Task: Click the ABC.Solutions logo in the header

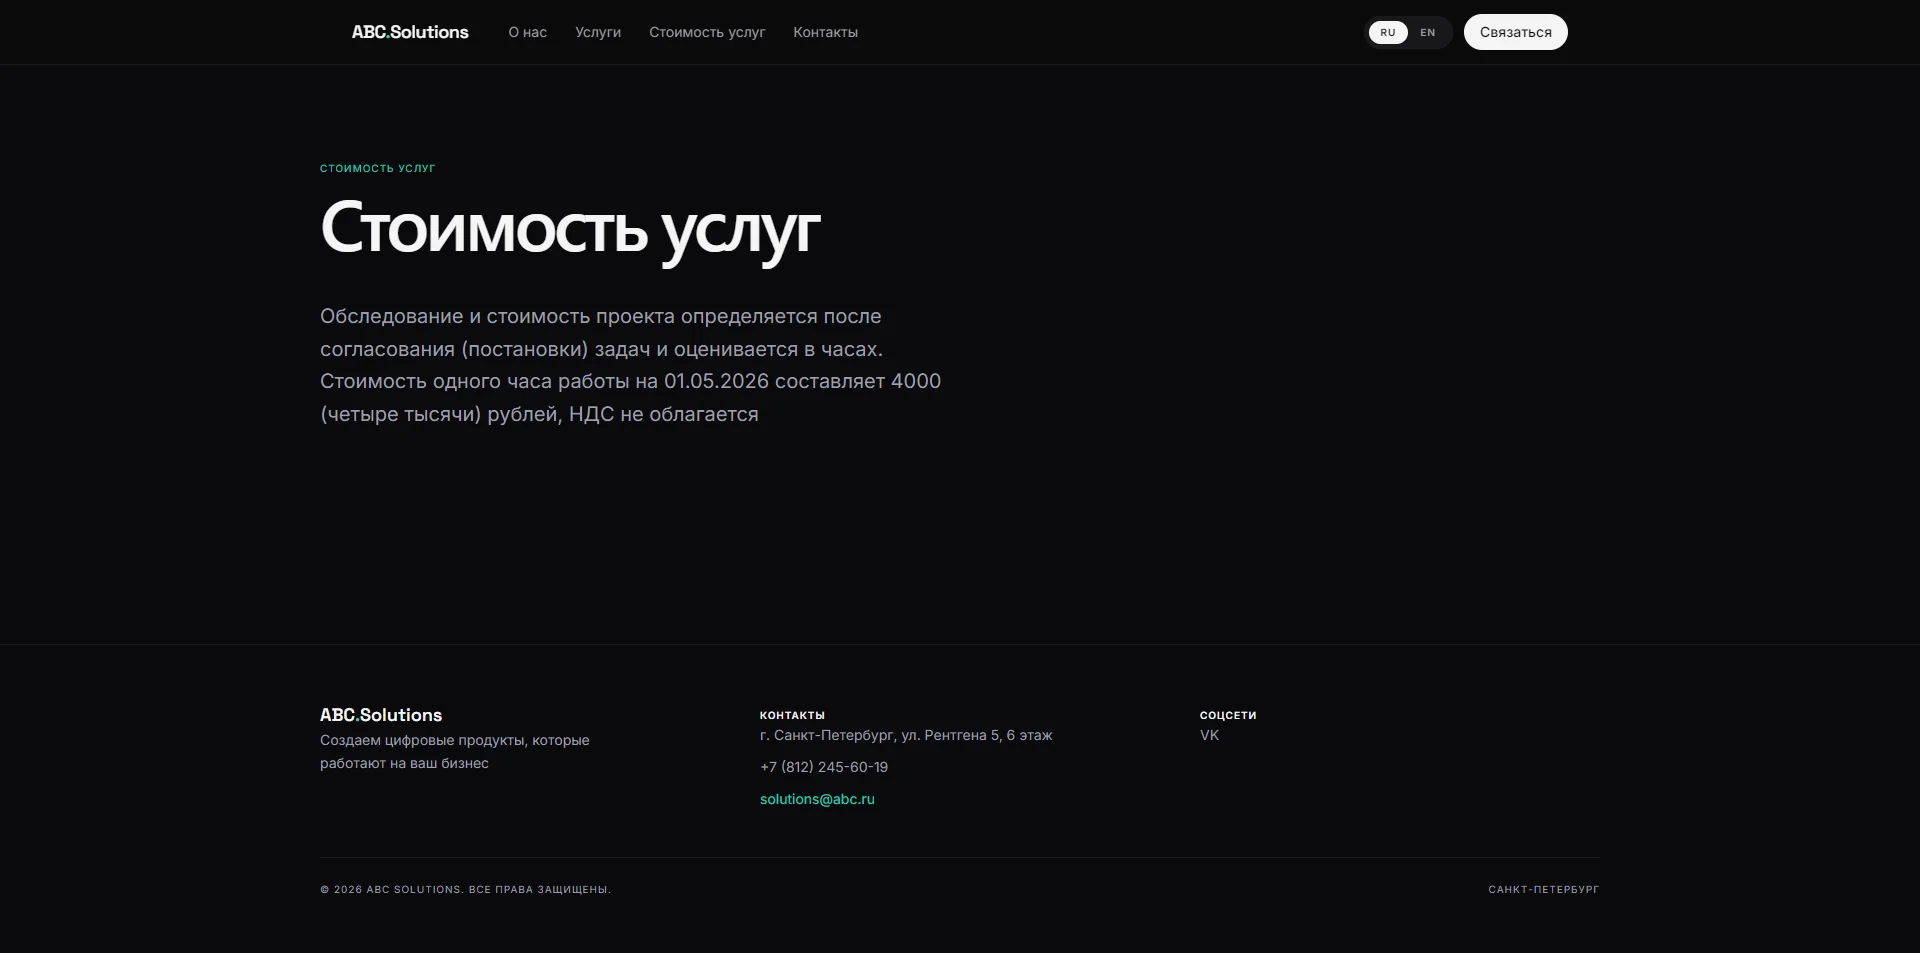Action: tap(410, 32)
